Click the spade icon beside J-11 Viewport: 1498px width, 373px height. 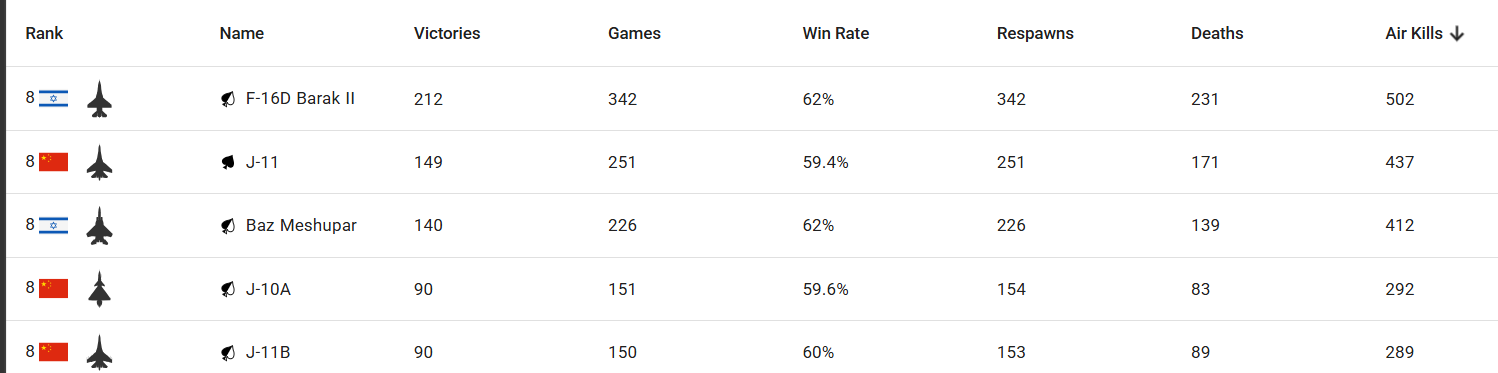pyautogui.click(x=228, y=162)
